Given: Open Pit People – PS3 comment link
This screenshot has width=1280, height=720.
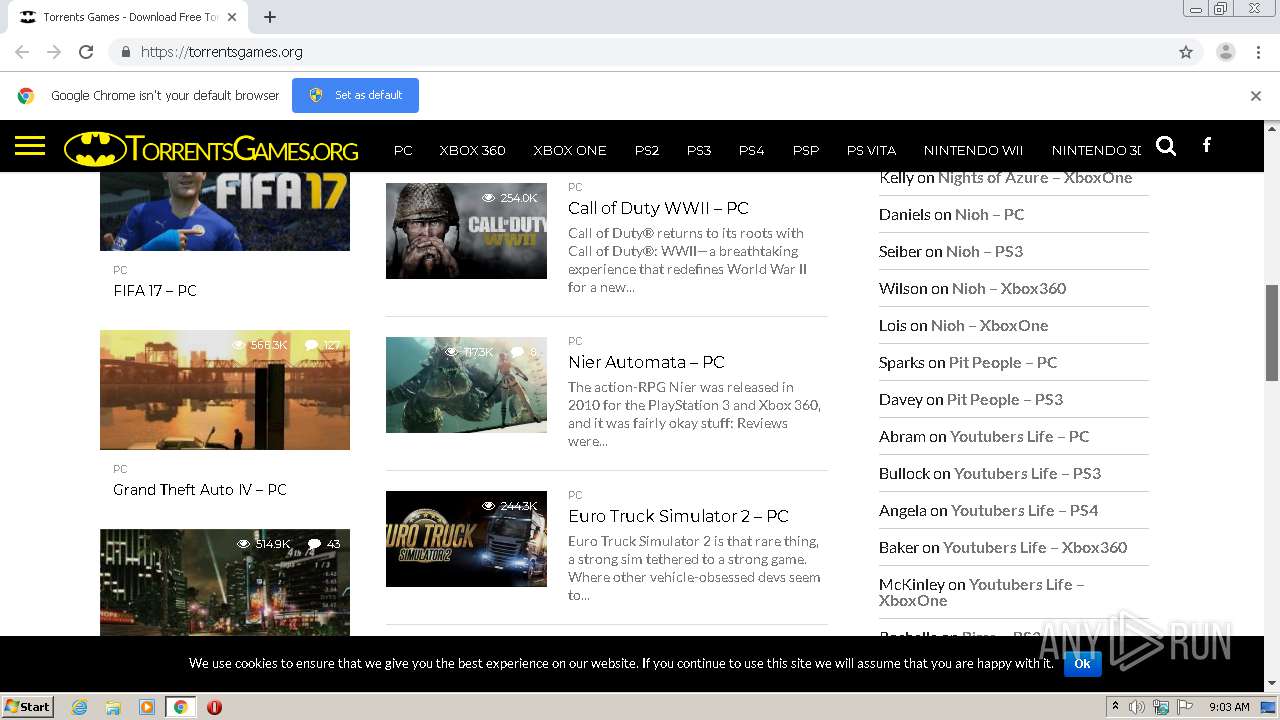Looking at the screenshot, I should tap(1005, 399).
